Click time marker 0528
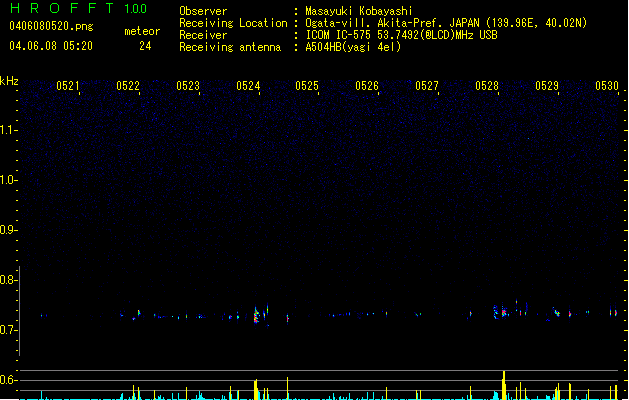Viewport: 629px width, 400px height. [487, 86]
